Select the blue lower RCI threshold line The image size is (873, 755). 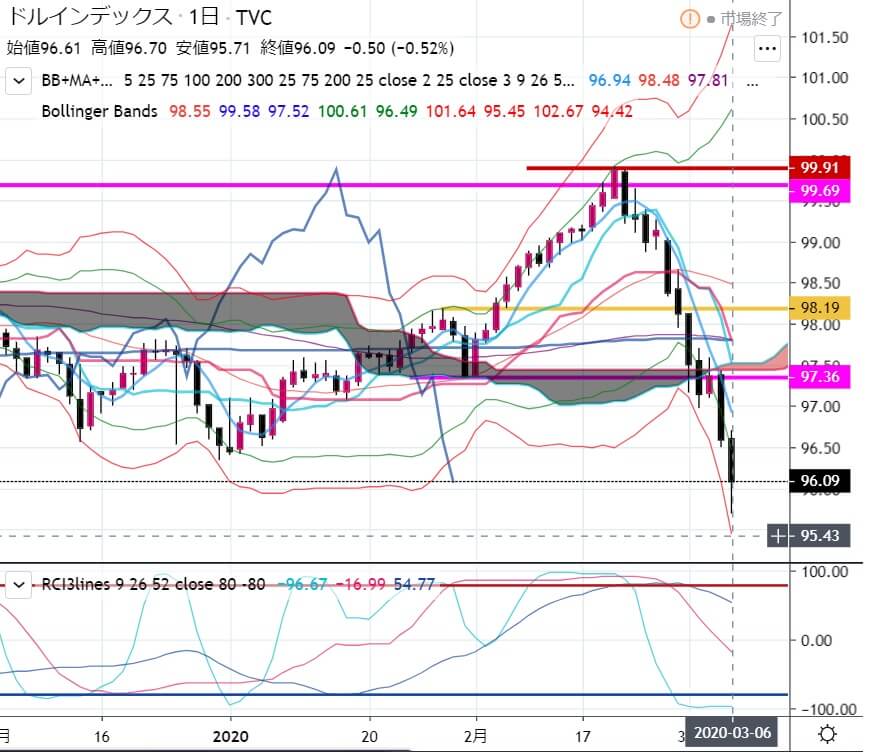pos(394,694)
